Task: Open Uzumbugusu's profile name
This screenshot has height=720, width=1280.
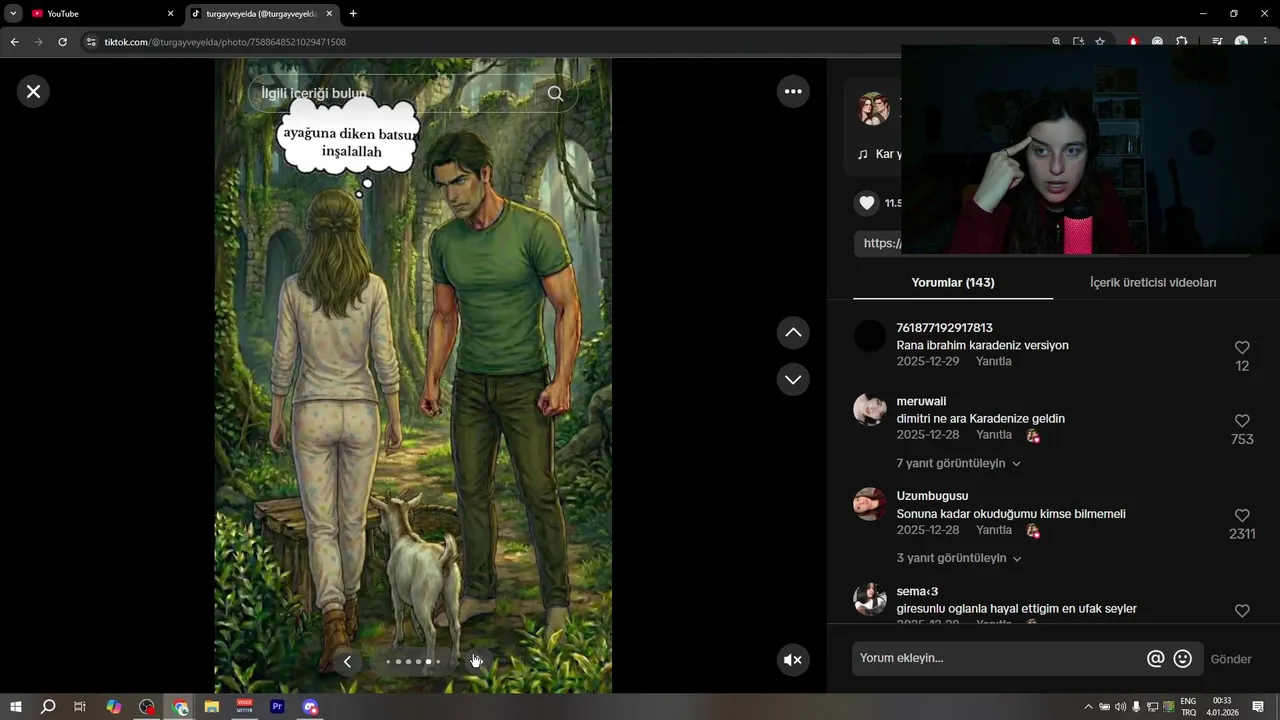Action: pyautogui.click(x=932, y=496)
